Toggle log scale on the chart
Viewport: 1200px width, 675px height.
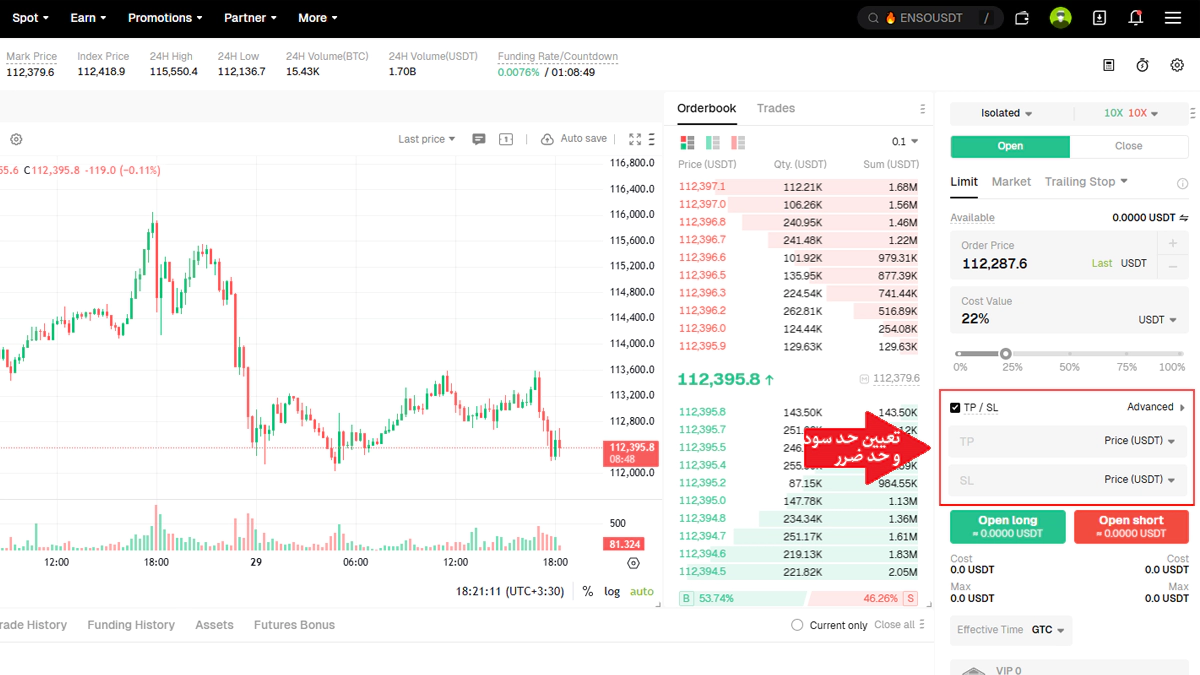coord(612,591)
